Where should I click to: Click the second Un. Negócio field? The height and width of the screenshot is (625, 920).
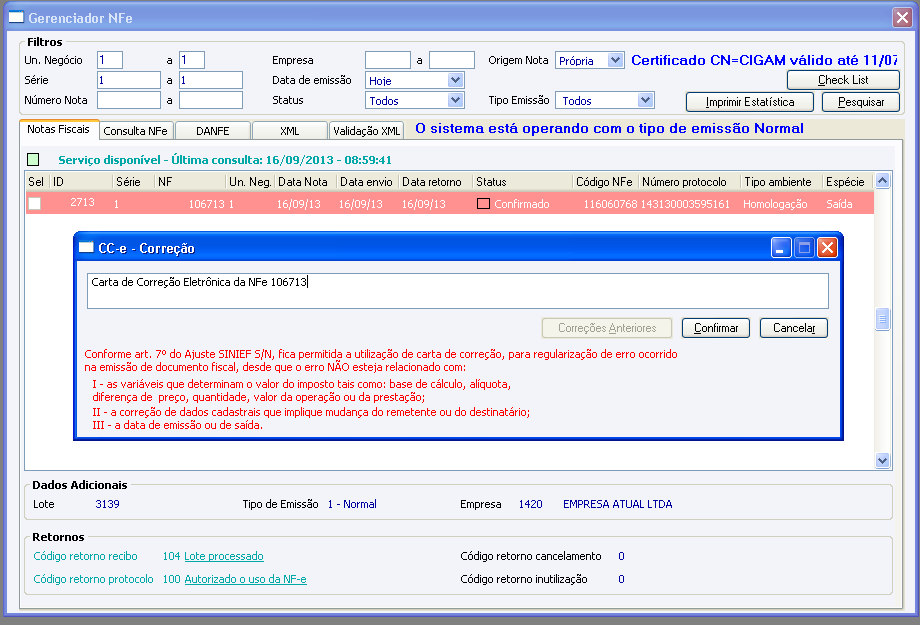point(192,60)
